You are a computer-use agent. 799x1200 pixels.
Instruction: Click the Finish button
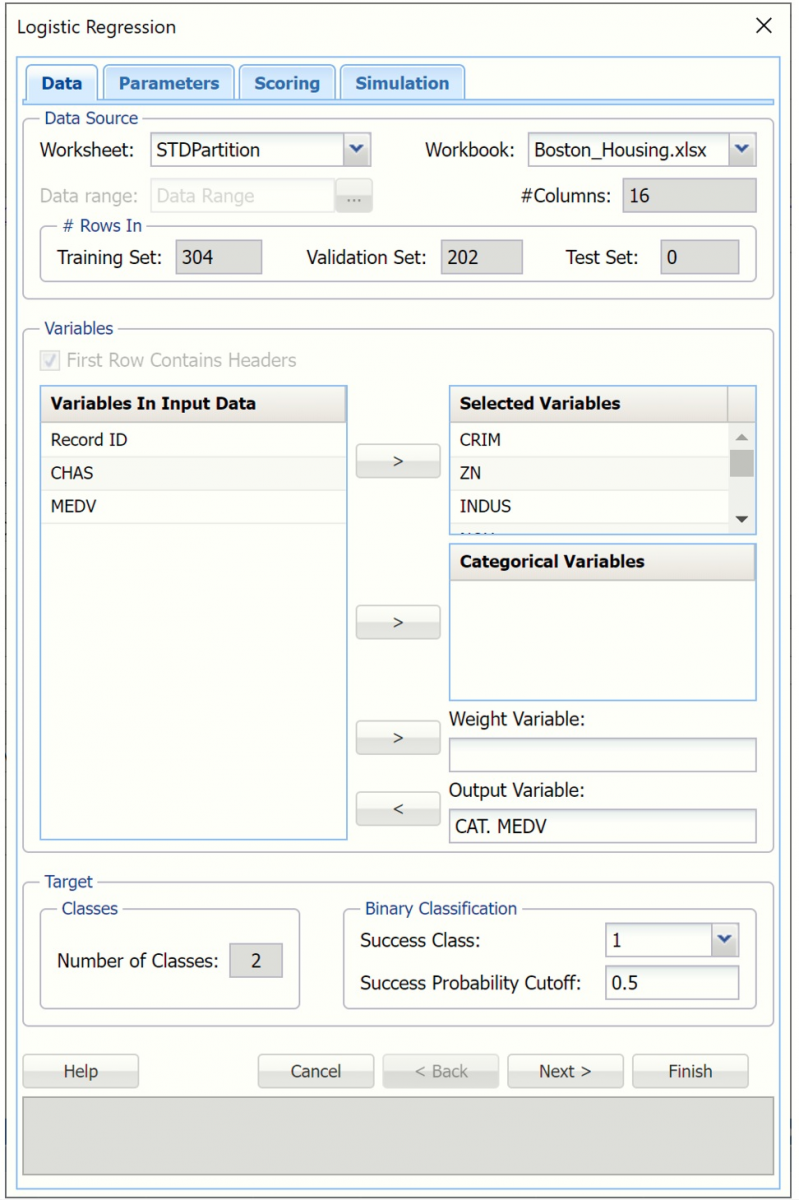point(690,1071)
